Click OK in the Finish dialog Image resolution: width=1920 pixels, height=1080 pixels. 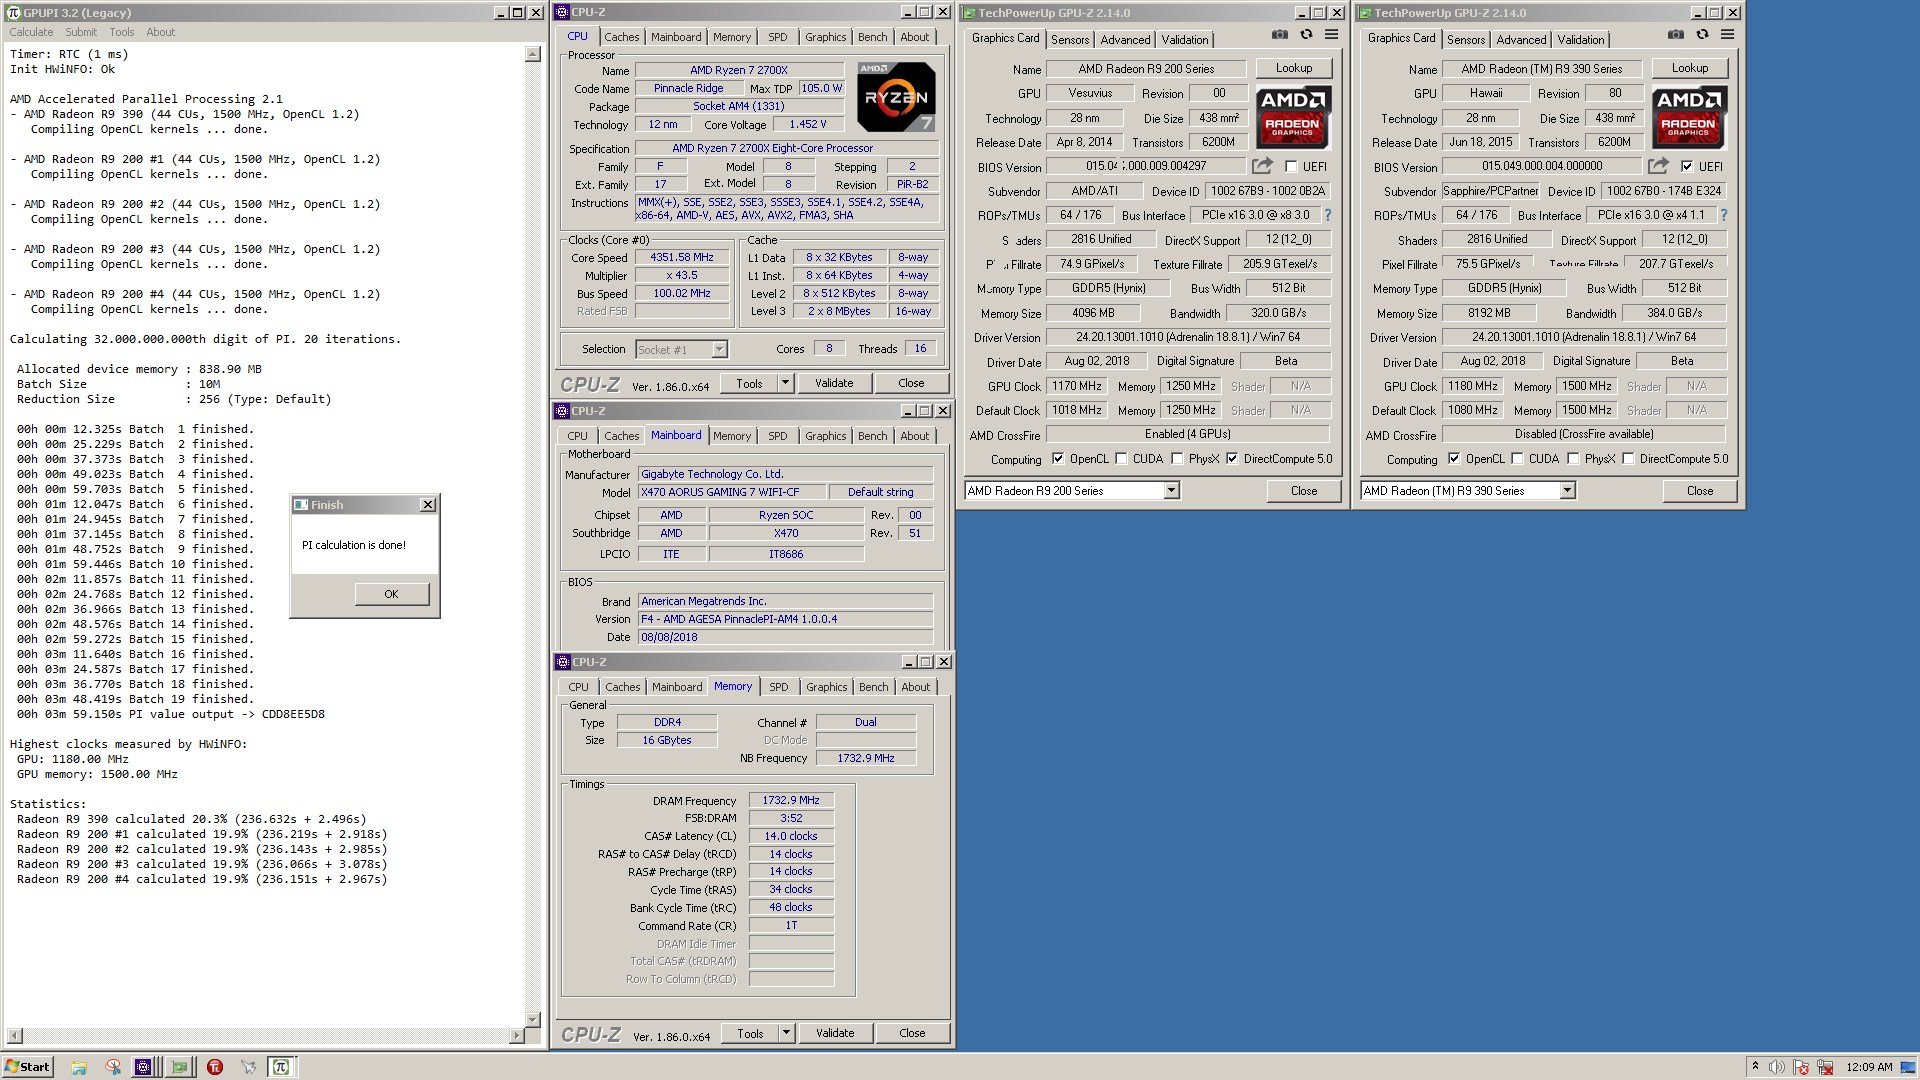[x=391, y=594]
